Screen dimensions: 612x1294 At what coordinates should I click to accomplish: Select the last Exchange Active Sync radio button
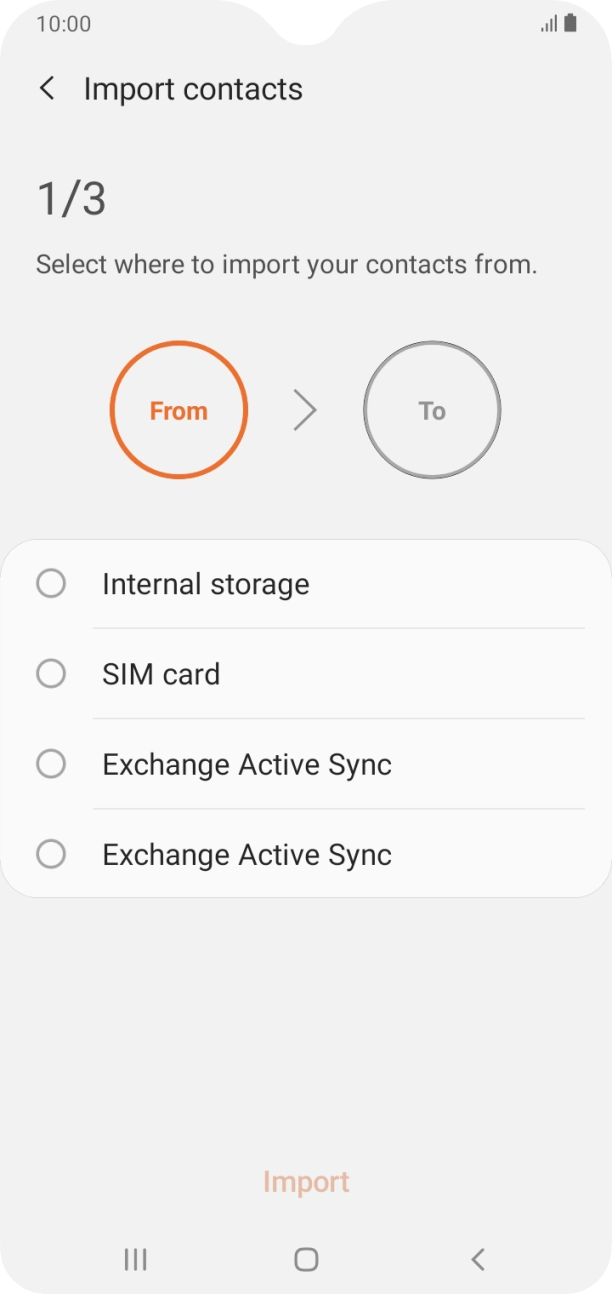pyautogui.click(x=51, y=854)
